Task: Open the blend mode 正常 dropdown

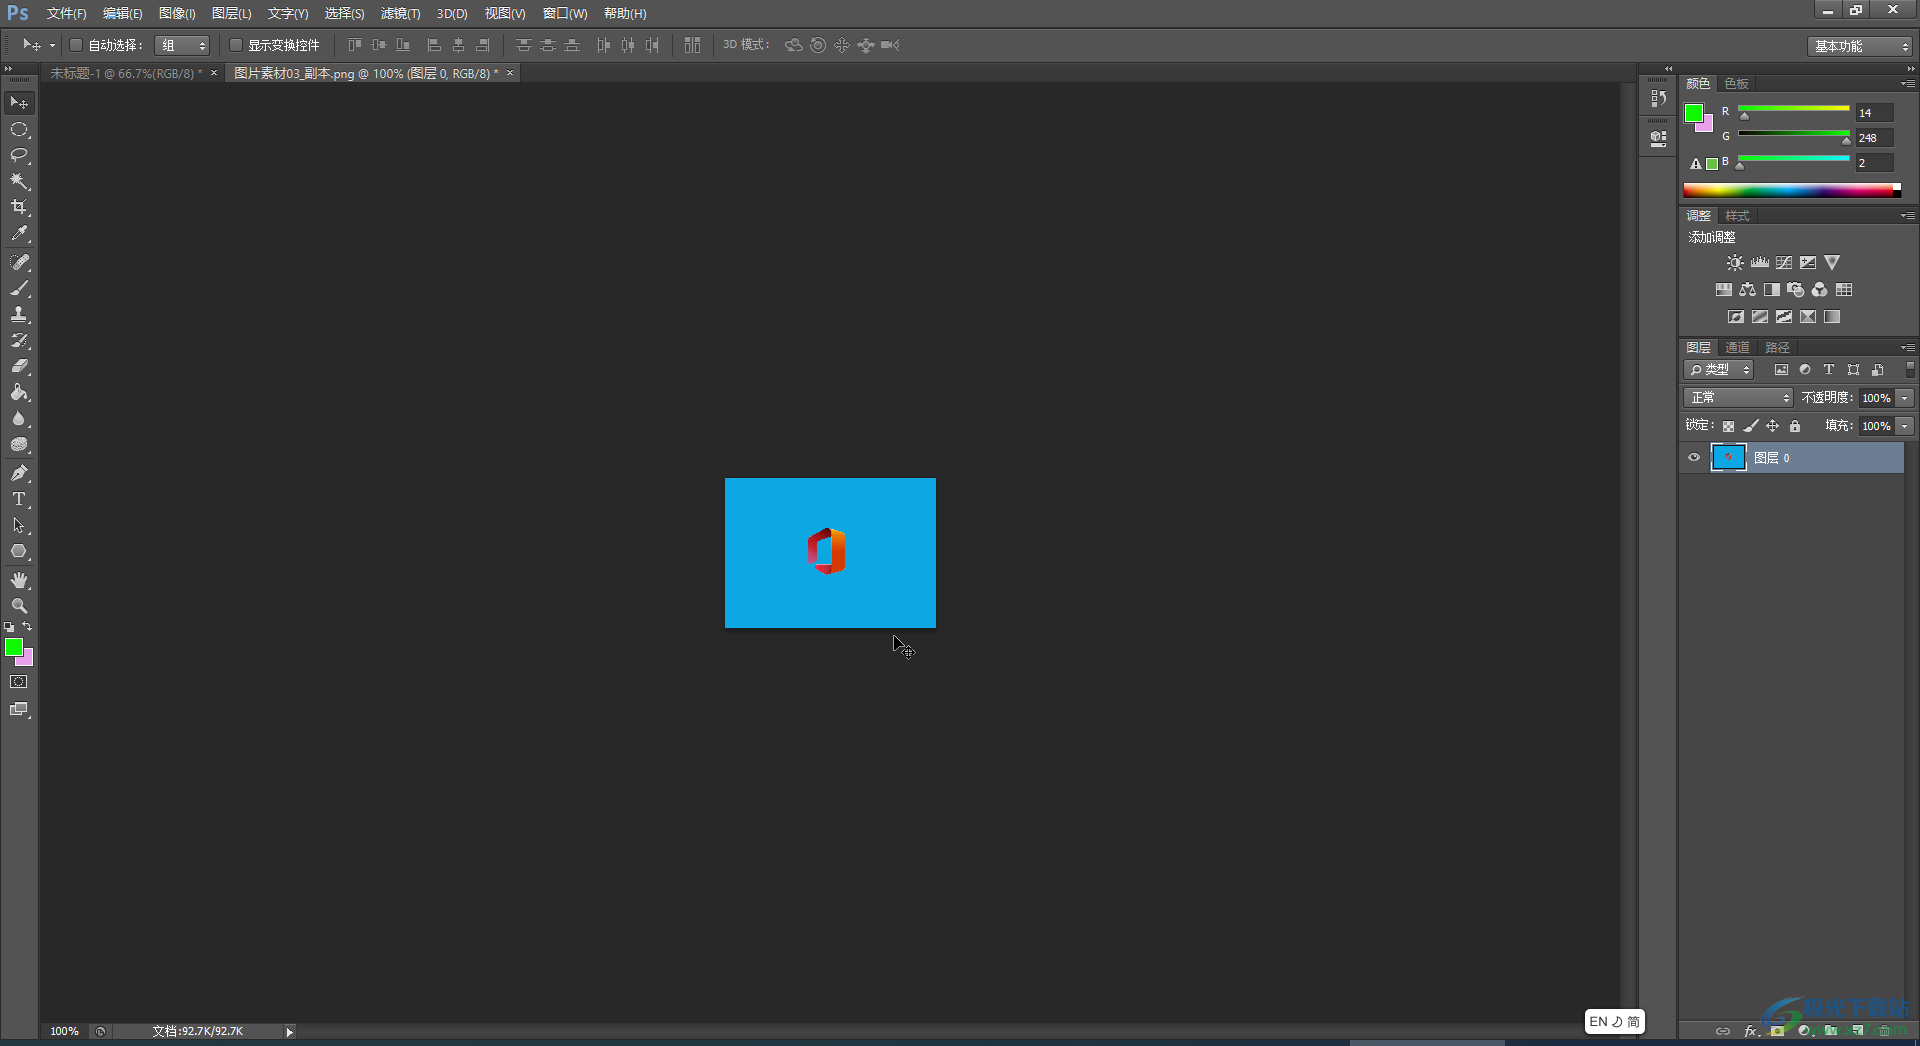Action: click(x=1738, y=398)
